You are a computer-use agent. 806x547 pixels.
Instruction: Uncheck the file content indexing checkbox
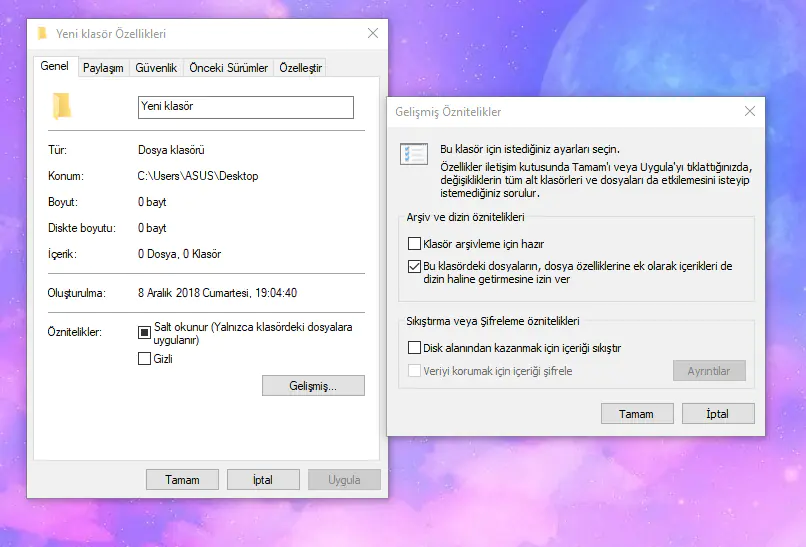click(414, 266)
